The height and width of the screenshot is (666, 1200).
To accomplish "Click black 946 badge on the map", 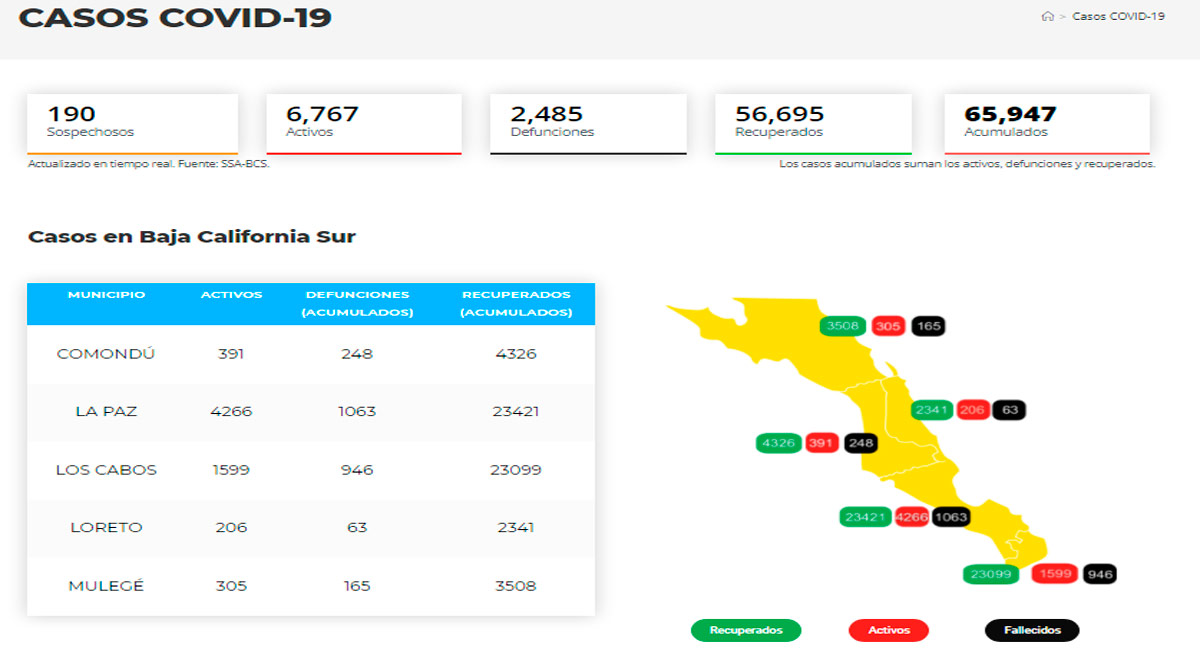I will click(1100, 574).
